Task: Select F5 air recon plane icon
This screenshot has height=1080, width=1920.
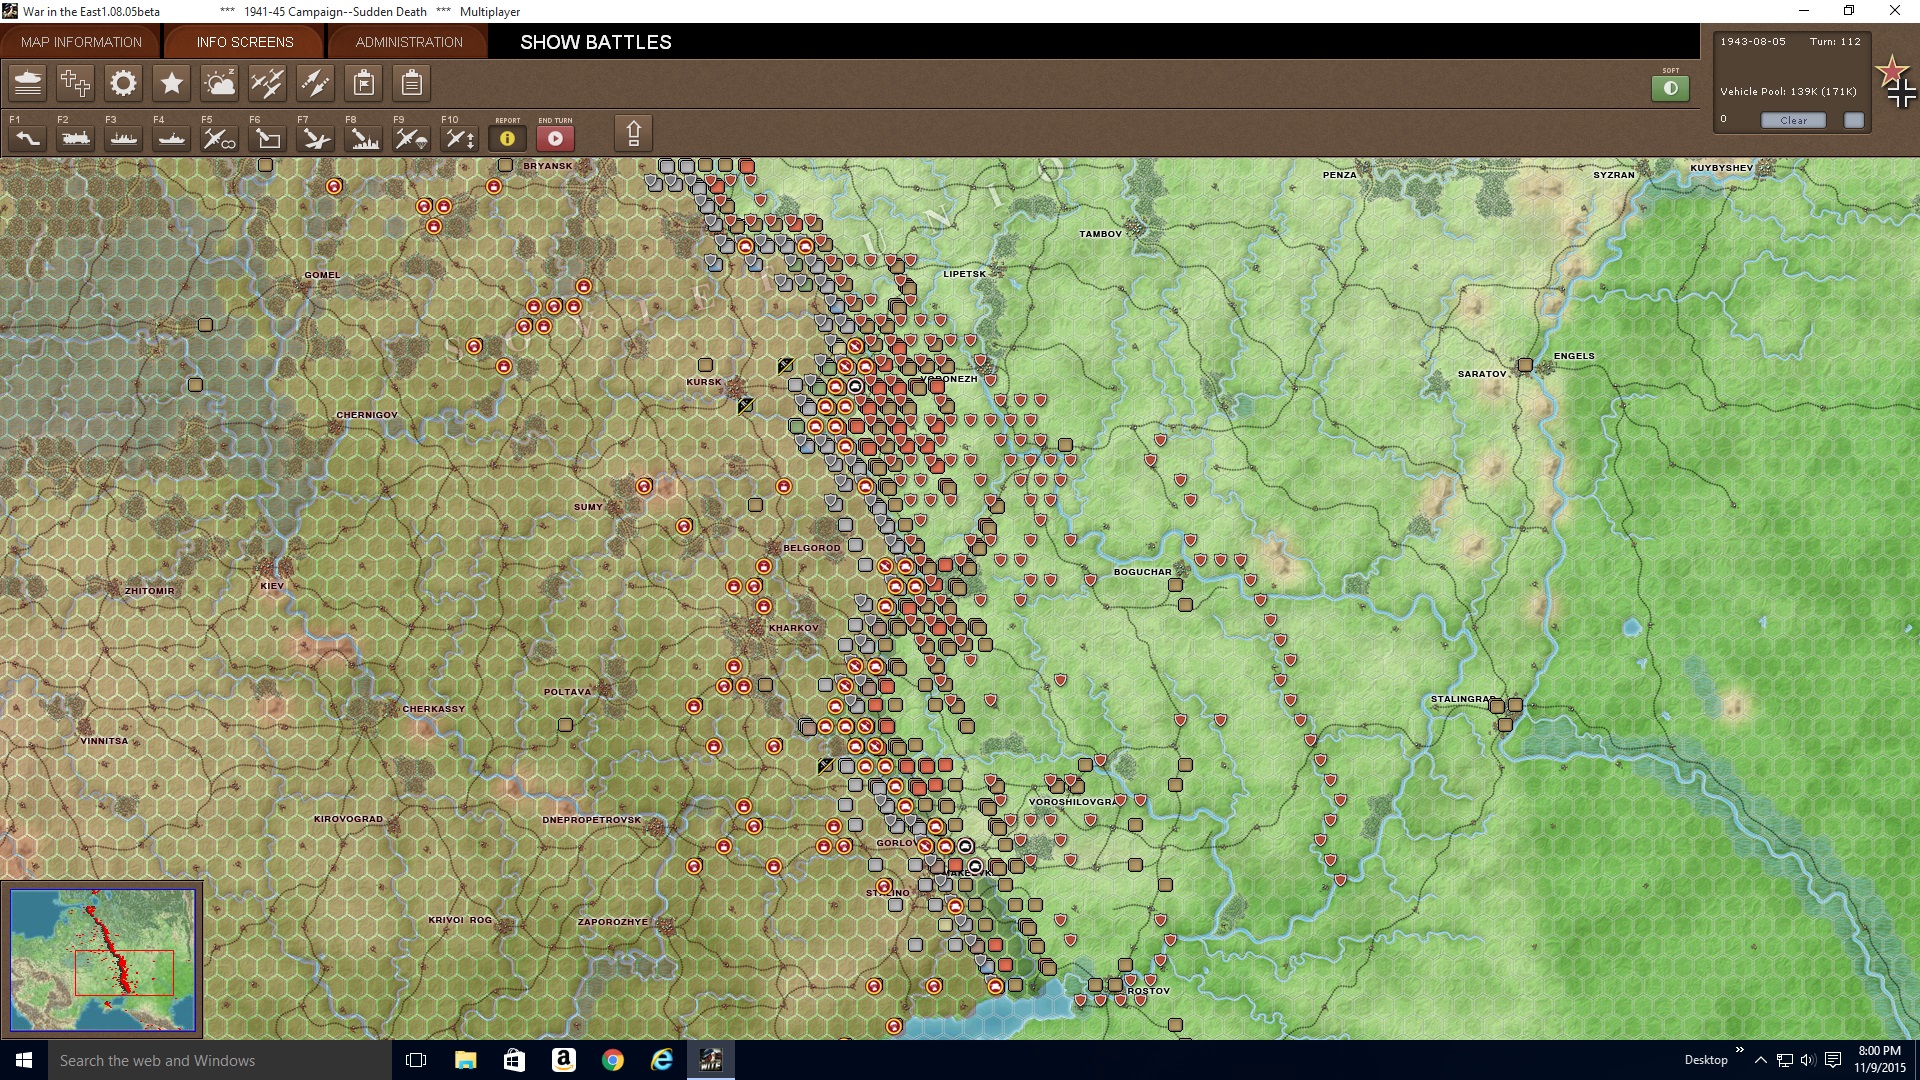Action: tap(220, 138)
